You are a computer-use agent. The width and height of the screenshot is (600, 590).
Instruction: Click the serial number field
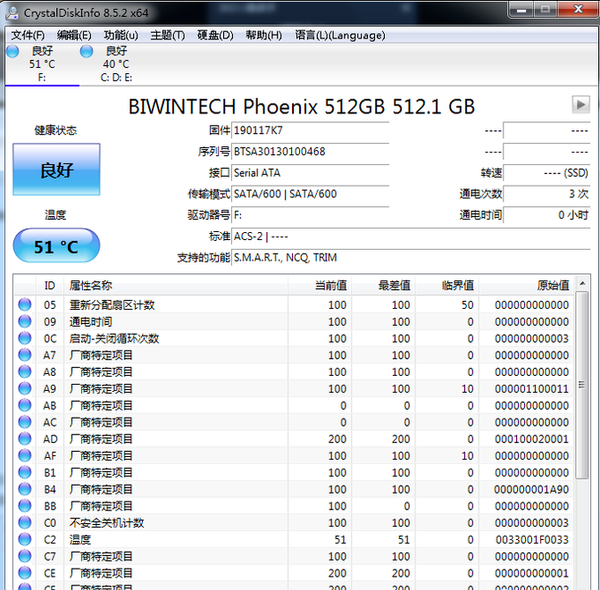[310, 152]
